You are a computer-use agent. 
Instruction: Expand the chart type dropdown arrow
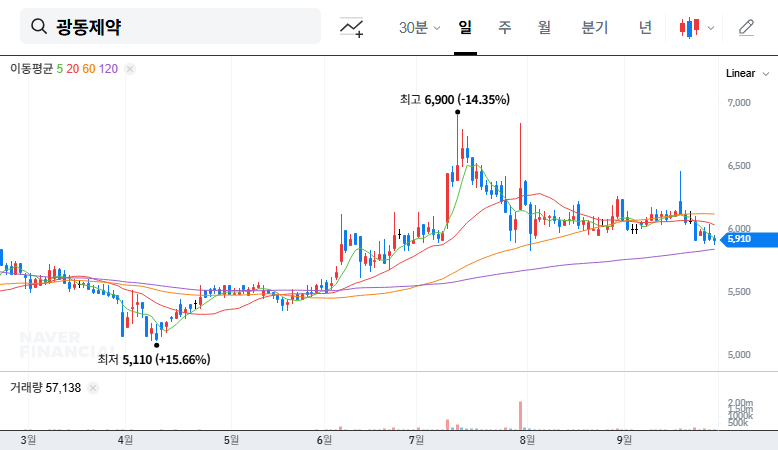click(x=711, y=28)
